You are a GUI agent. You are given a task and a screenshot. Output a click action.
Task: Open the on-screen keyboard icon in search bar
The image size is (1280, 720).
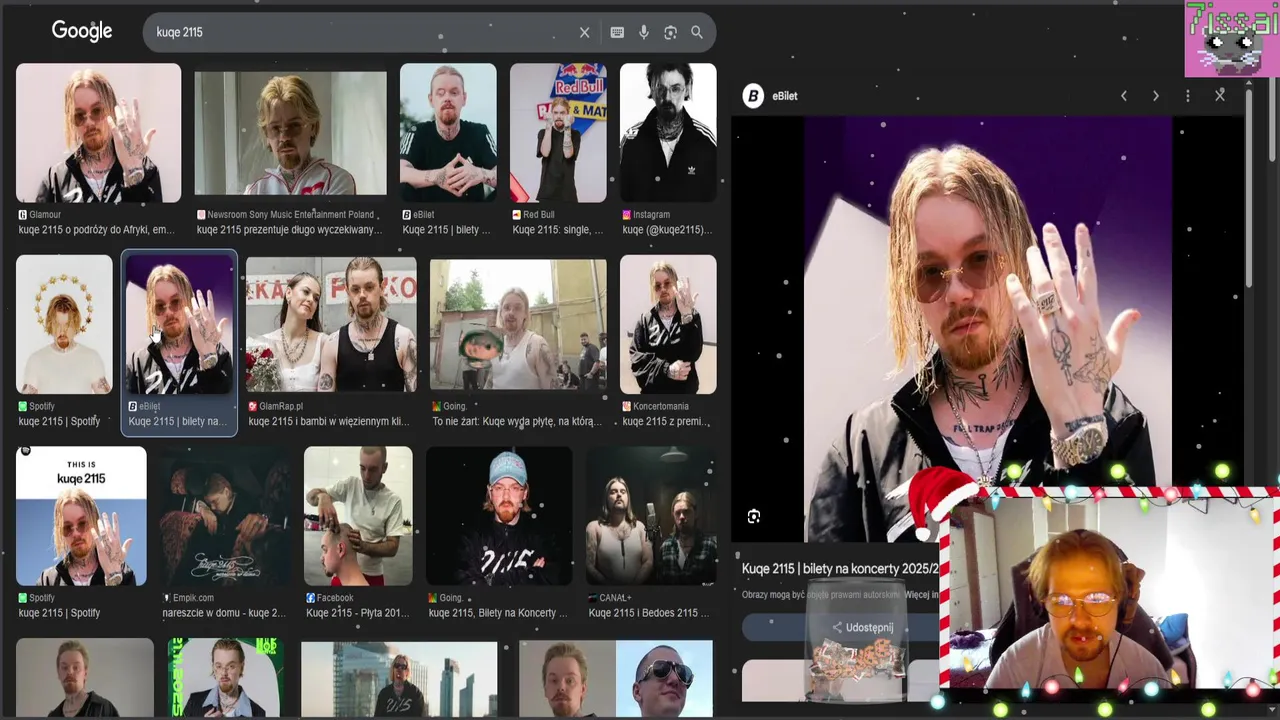pos(617,32)
